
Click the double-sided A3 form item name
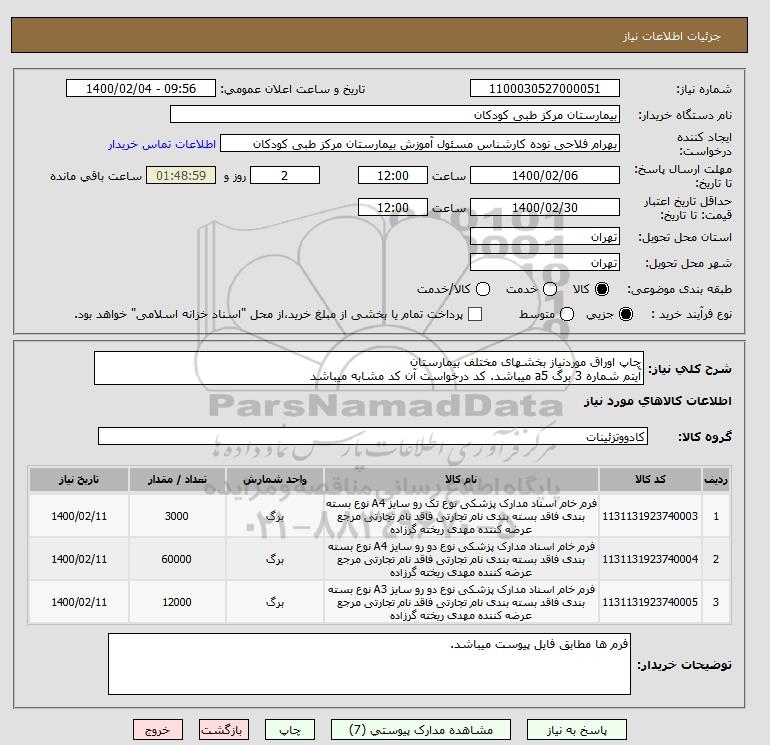461,602
